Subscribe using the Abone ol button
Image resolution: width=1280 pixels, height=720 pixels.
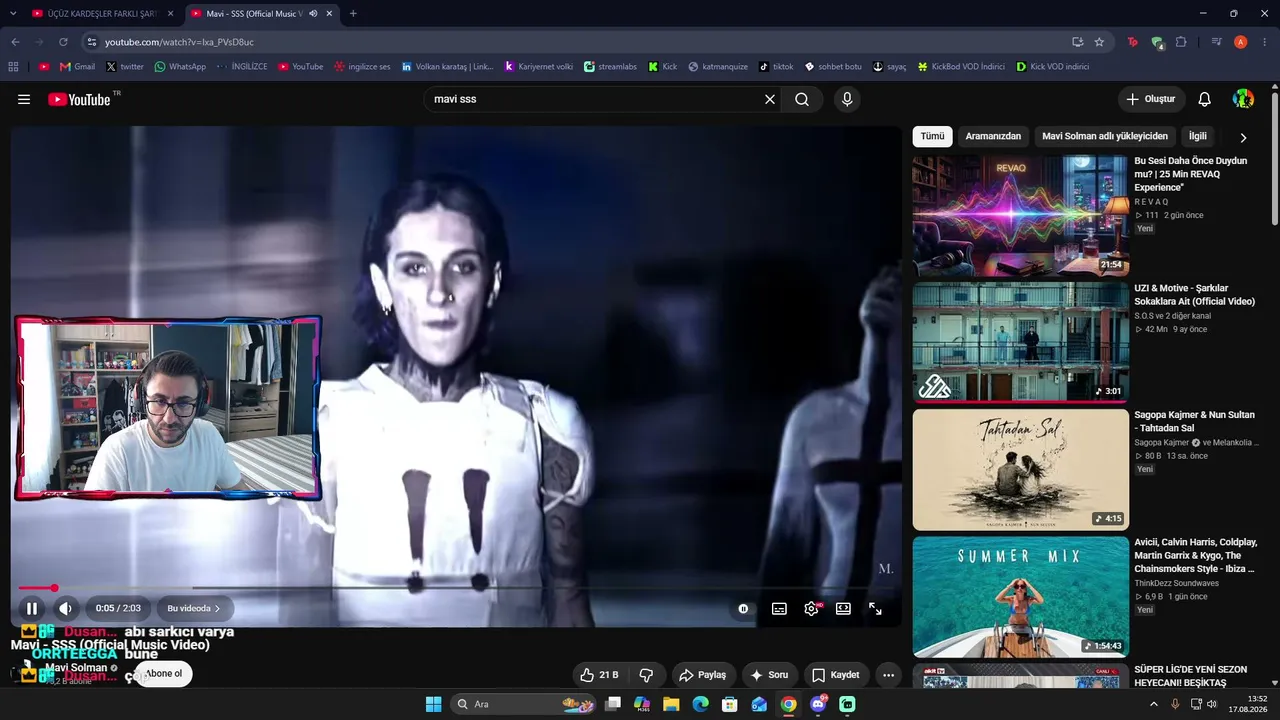(164, 674)
